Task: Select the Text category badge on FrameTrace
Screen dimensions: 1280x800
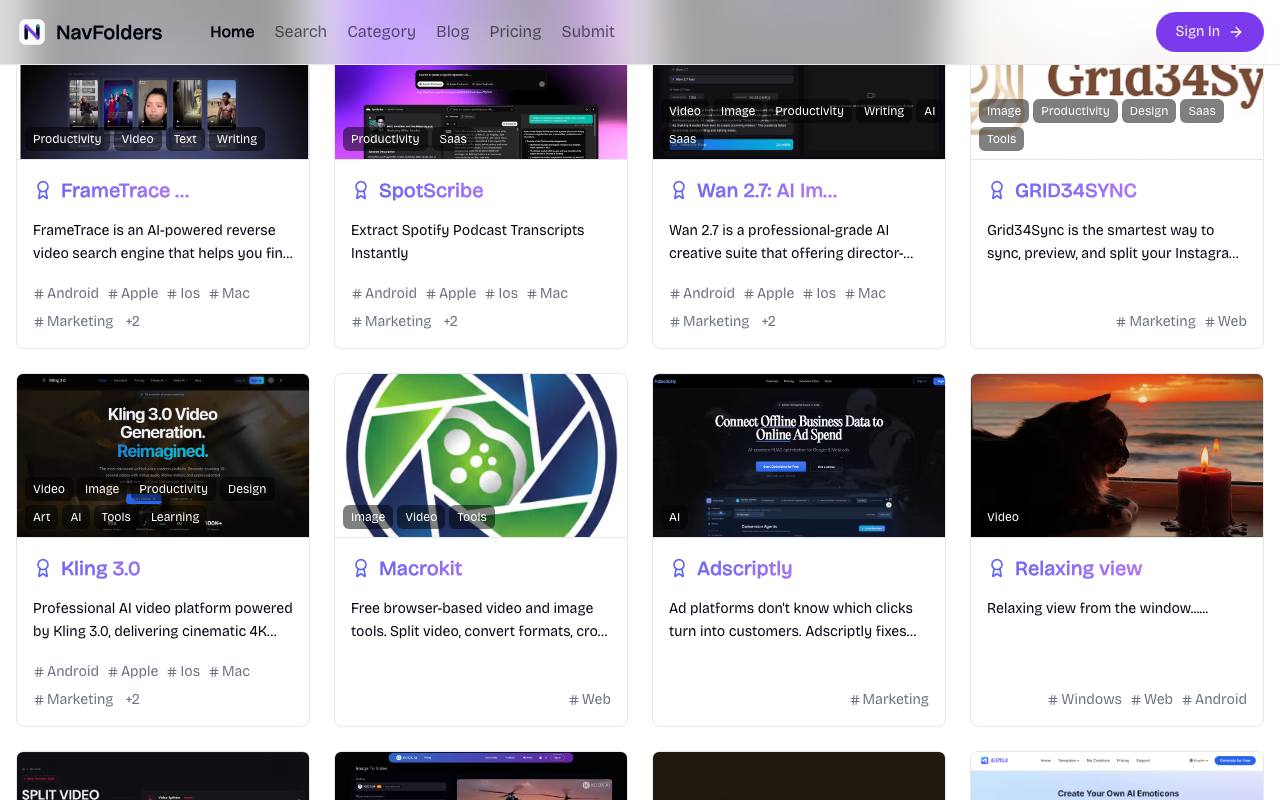Action: point(185,139)
